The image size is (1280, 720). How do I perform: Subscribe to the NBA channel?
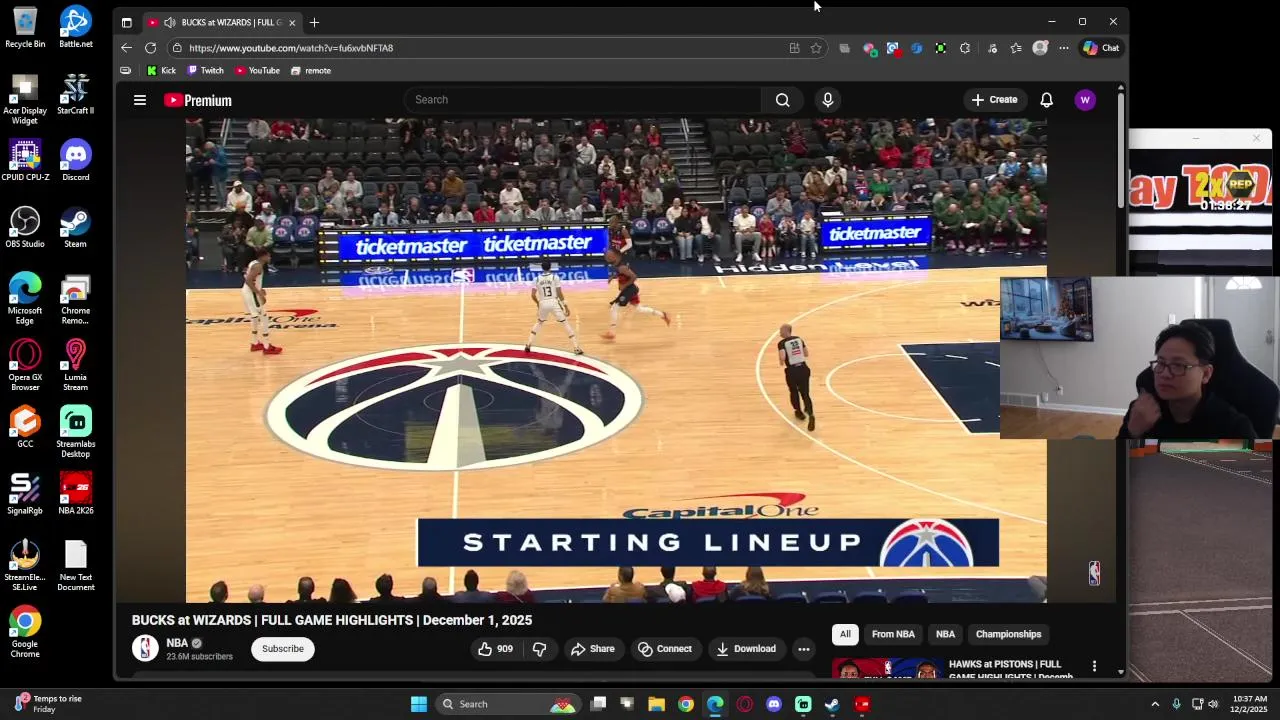(x=283, y=649)
